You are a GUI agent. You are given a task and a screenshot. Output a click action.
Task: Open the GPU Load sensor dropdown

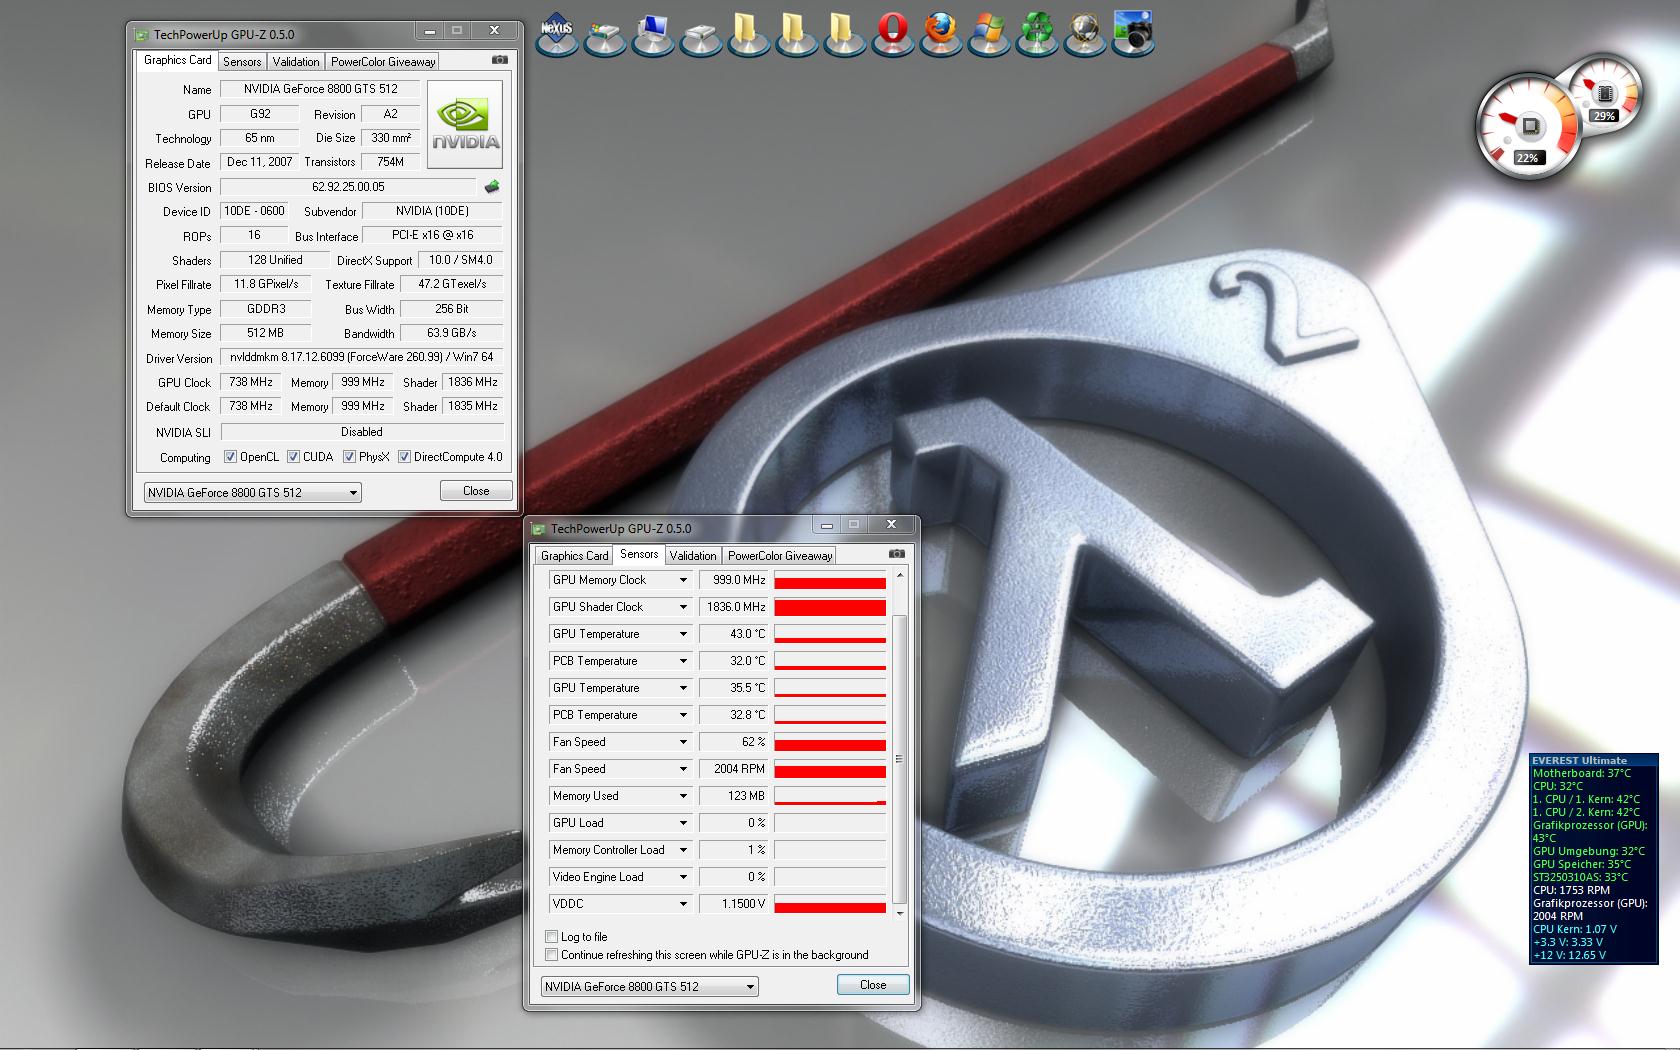click(x=683, y=823)
